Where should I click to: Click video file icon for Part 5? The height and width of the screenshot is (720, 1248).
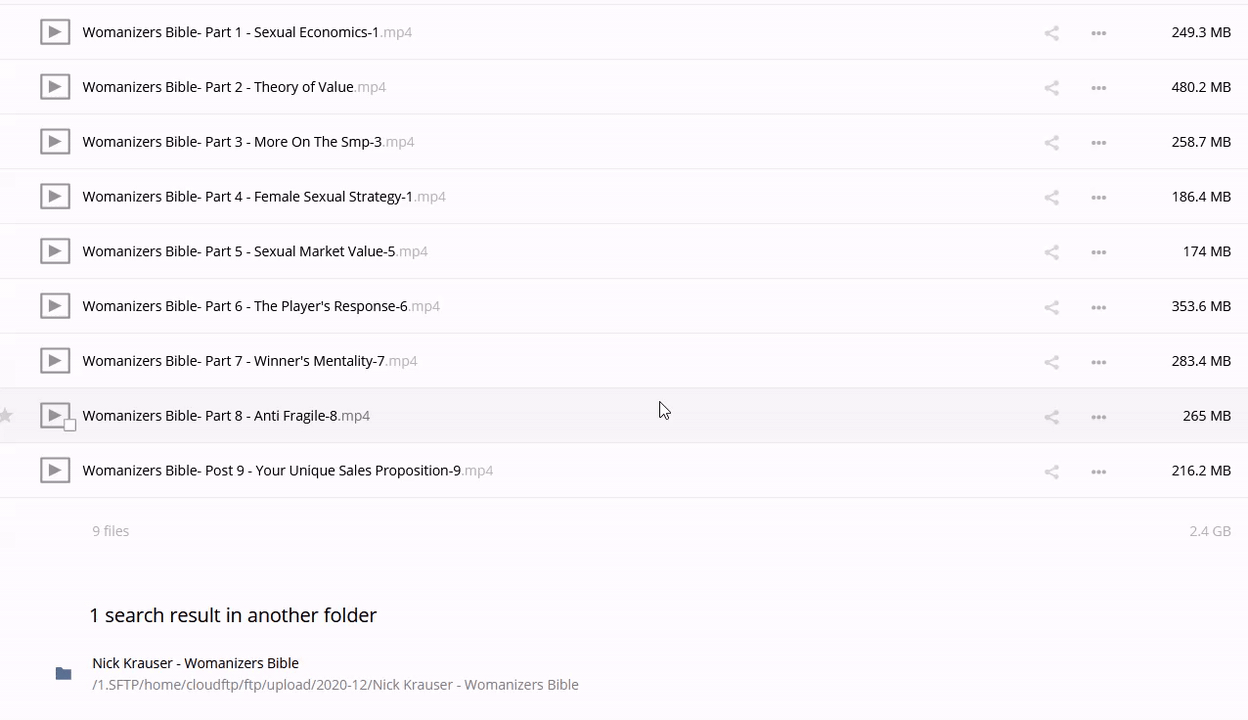pos(55,251)
